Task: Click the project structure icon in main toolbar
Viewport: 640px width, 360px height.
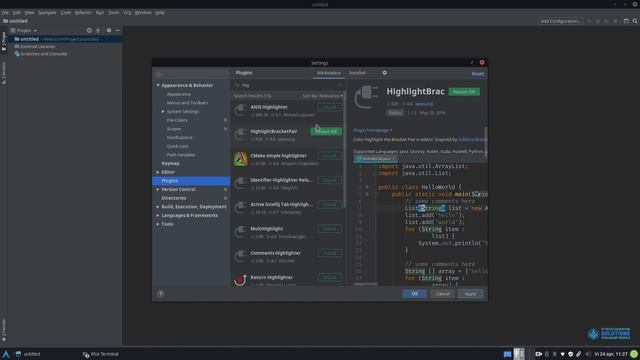Action: click(x=626, y=21)
